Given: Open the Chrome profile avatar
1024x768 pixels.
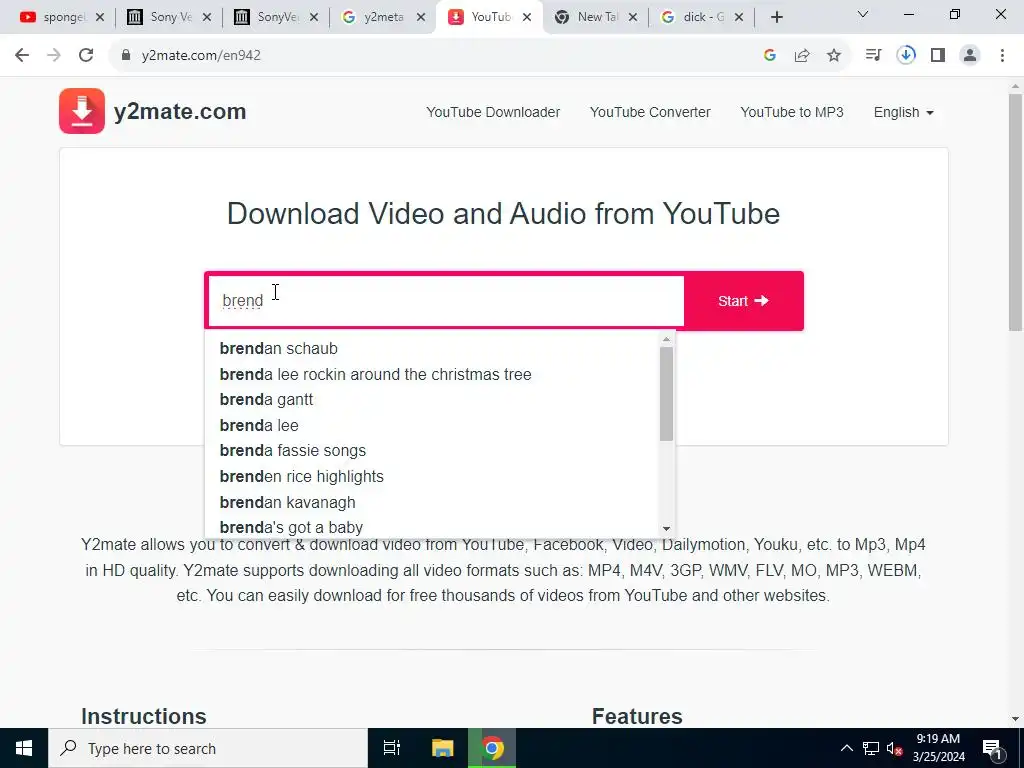Looking at the screenshot, I should [970, 56].
